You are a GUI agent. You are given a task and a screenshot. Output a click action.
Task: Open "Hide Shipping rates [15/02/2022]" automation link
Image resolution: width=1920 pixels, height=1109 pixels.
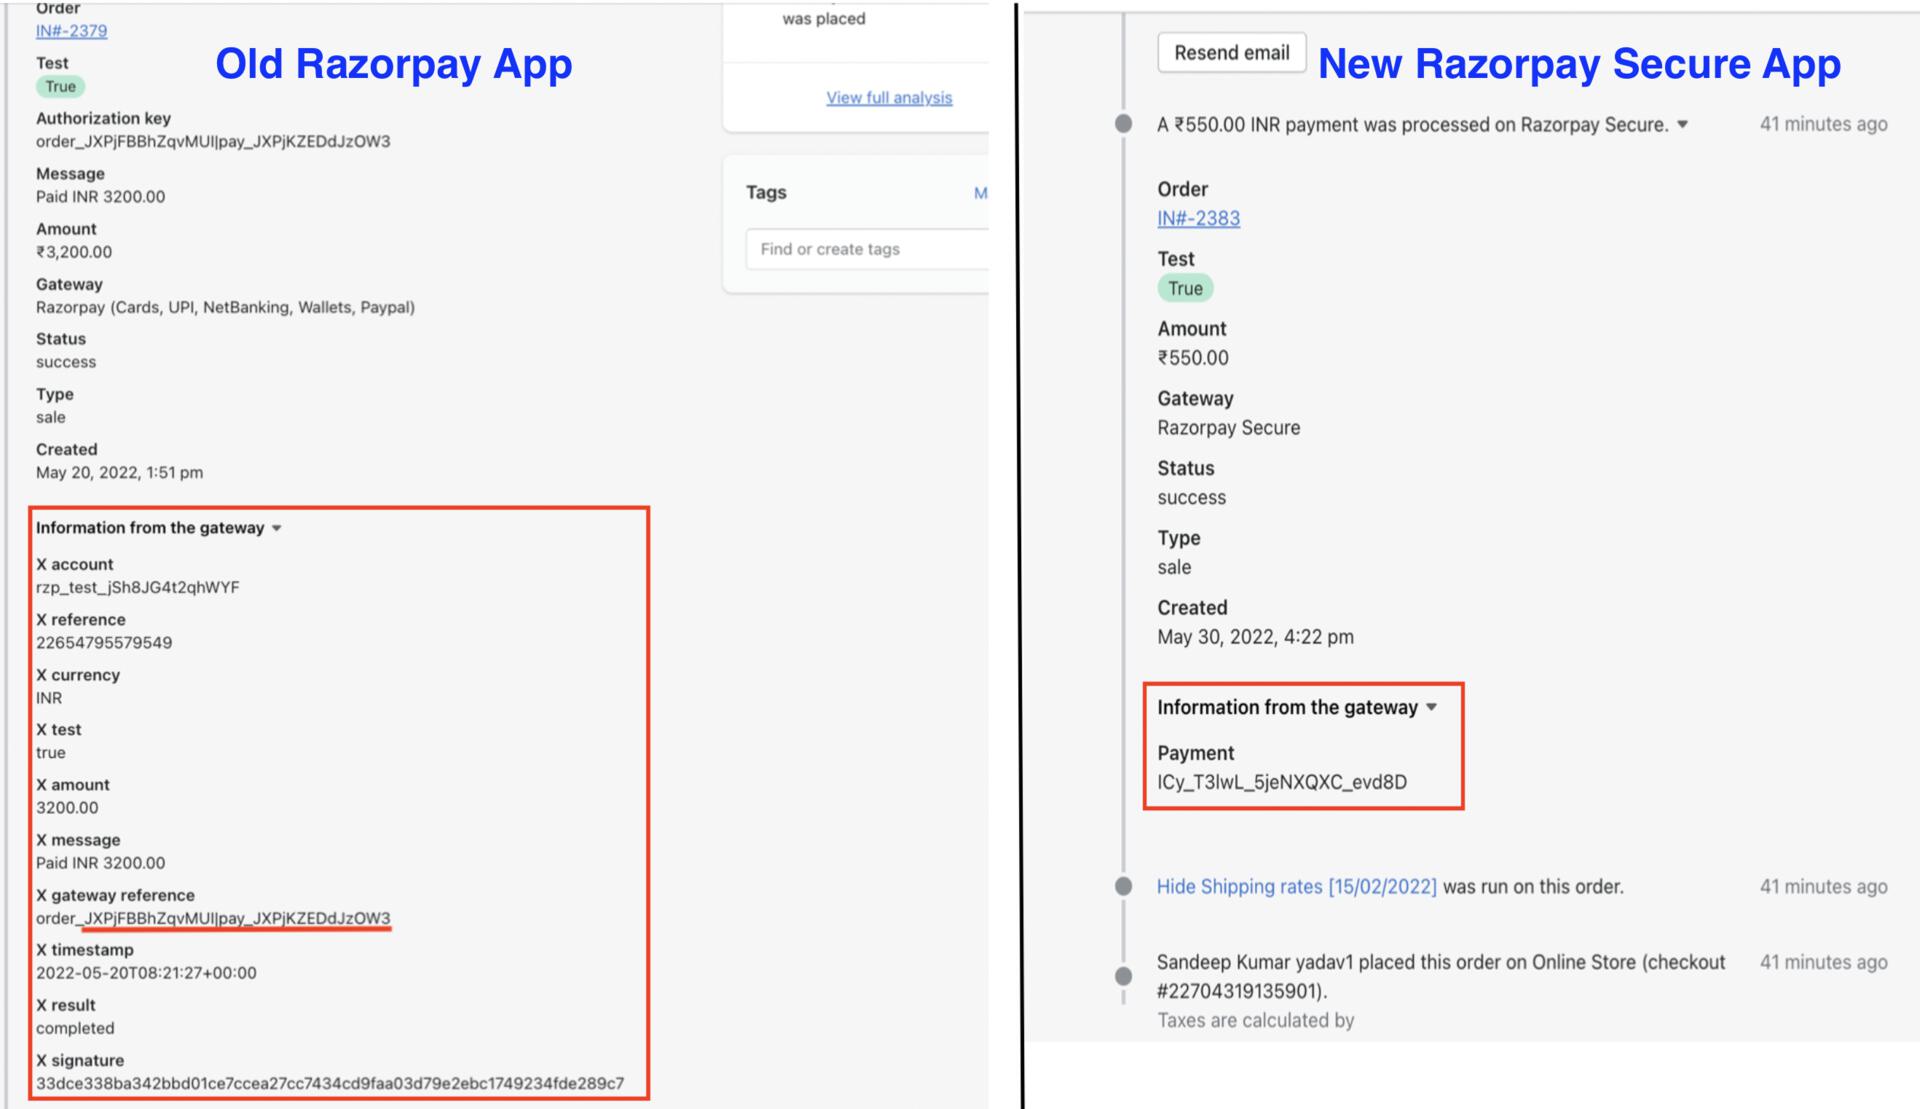1296,886
